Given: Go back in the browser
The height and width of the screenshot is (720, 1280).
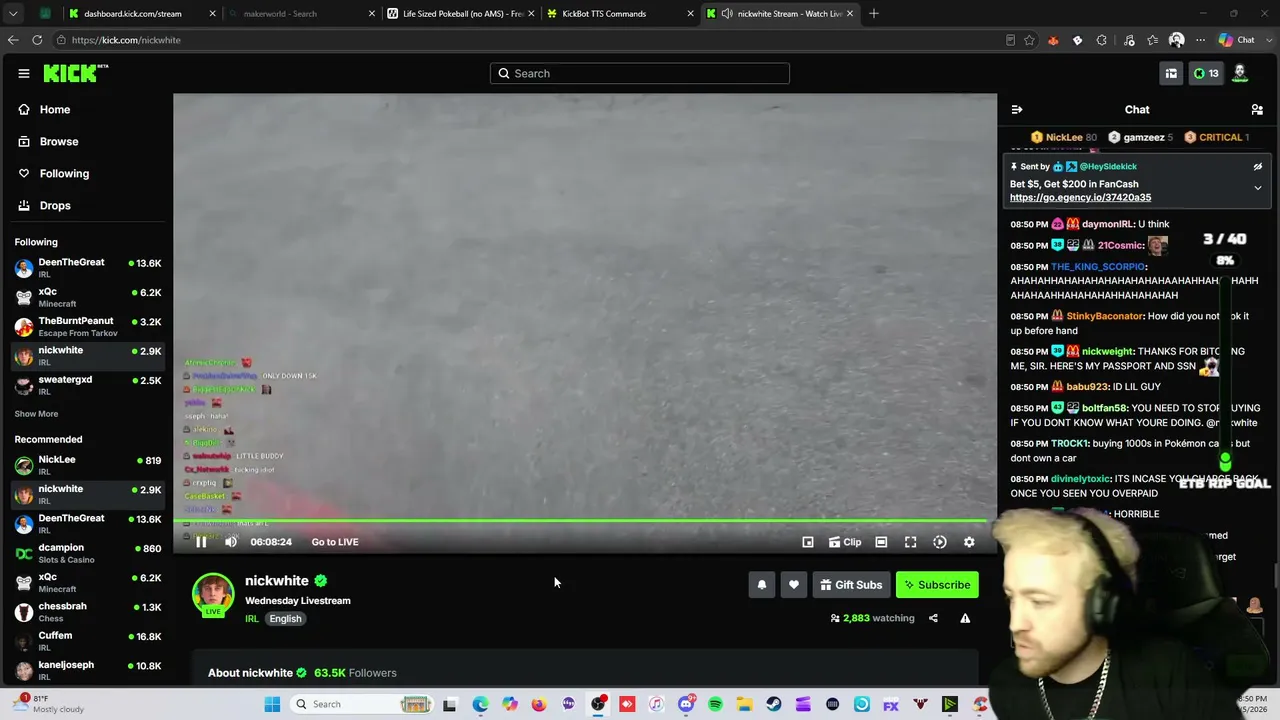Looking at the screenshot, I should [13, 40].
